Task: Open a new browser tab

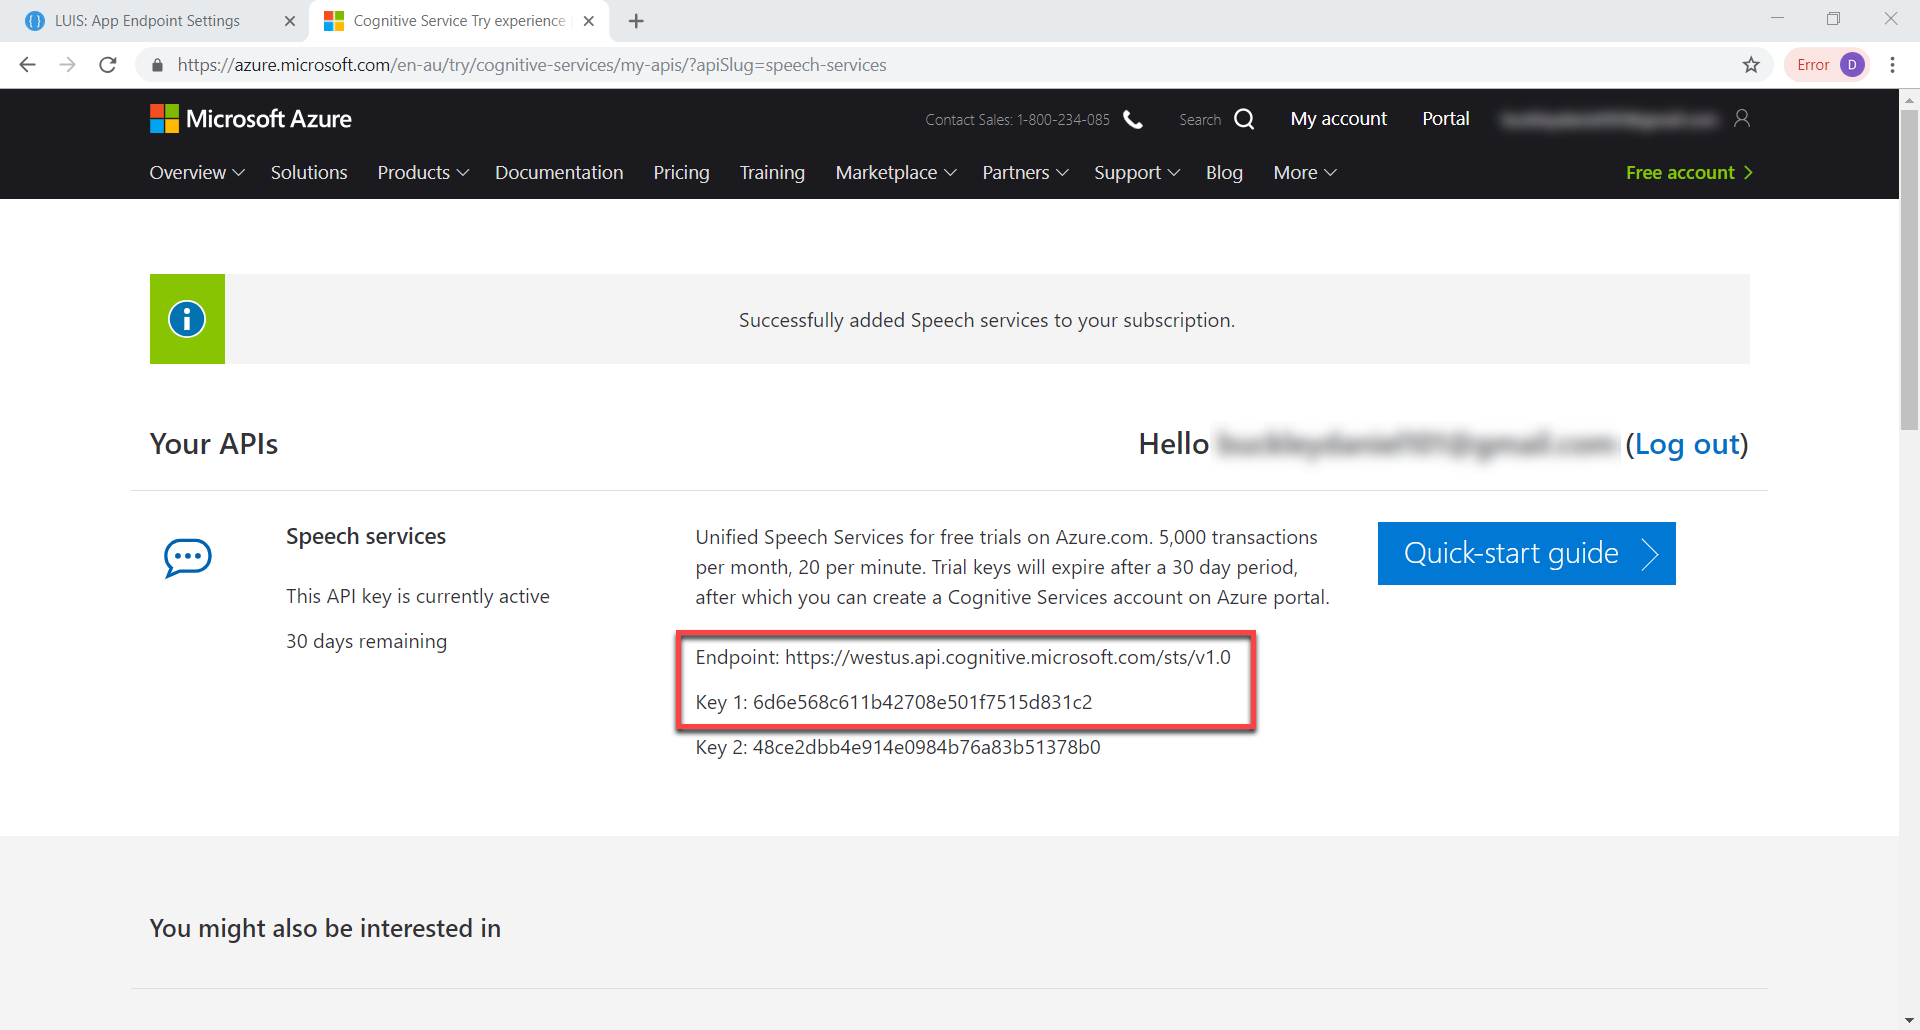Action: click(x=636, y=21)
